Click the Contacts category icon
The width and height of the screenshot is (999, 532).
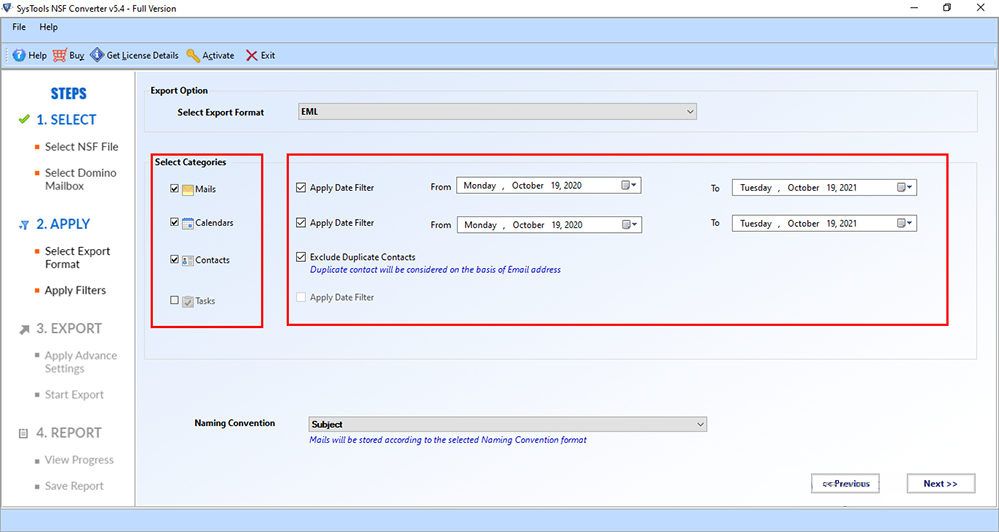[x=187, y=261]
